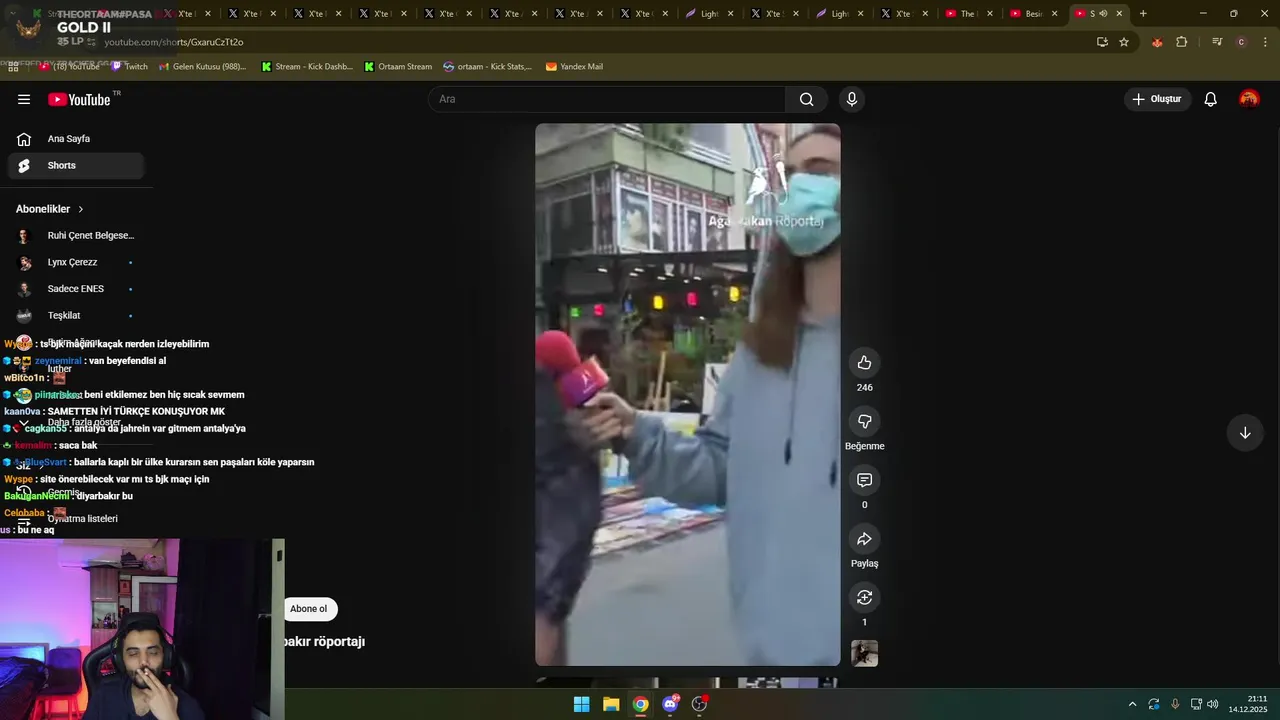1280x720 pixels.
Task: Open the Oluştur create menu
Action: click(1157, 99)
